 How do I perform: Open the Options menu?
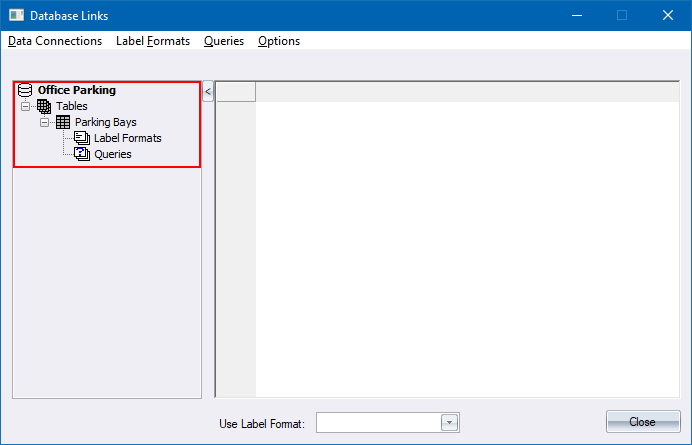[279, 41]
